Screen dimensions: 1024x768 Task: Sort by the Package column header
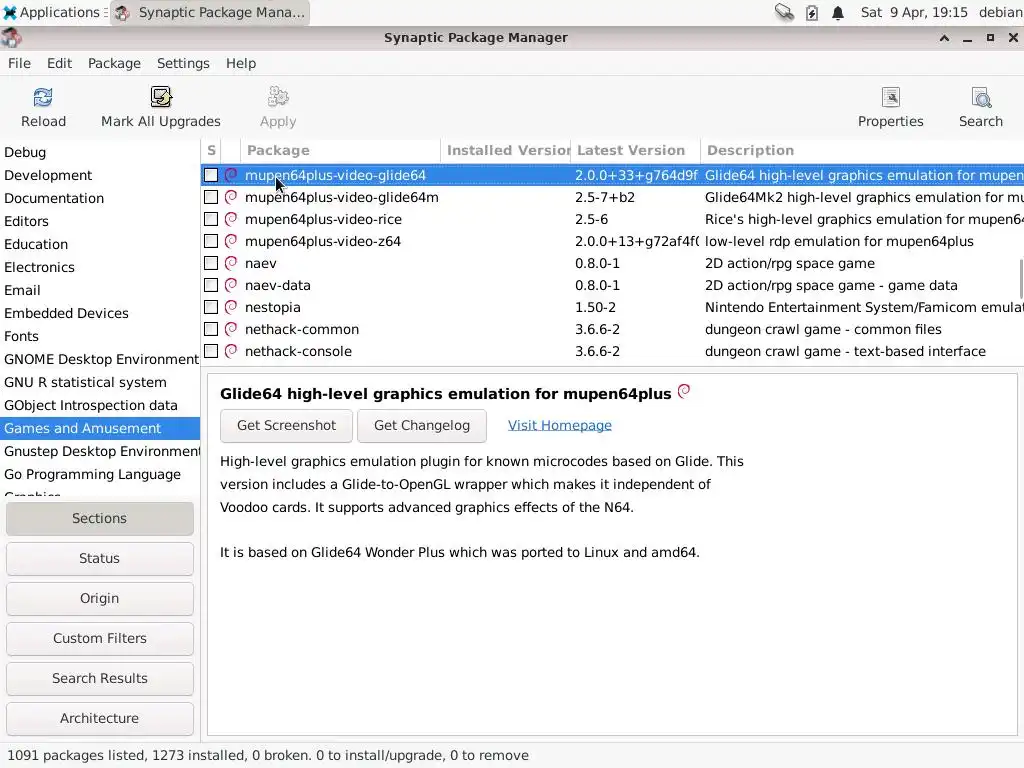[x=340, y=150]
